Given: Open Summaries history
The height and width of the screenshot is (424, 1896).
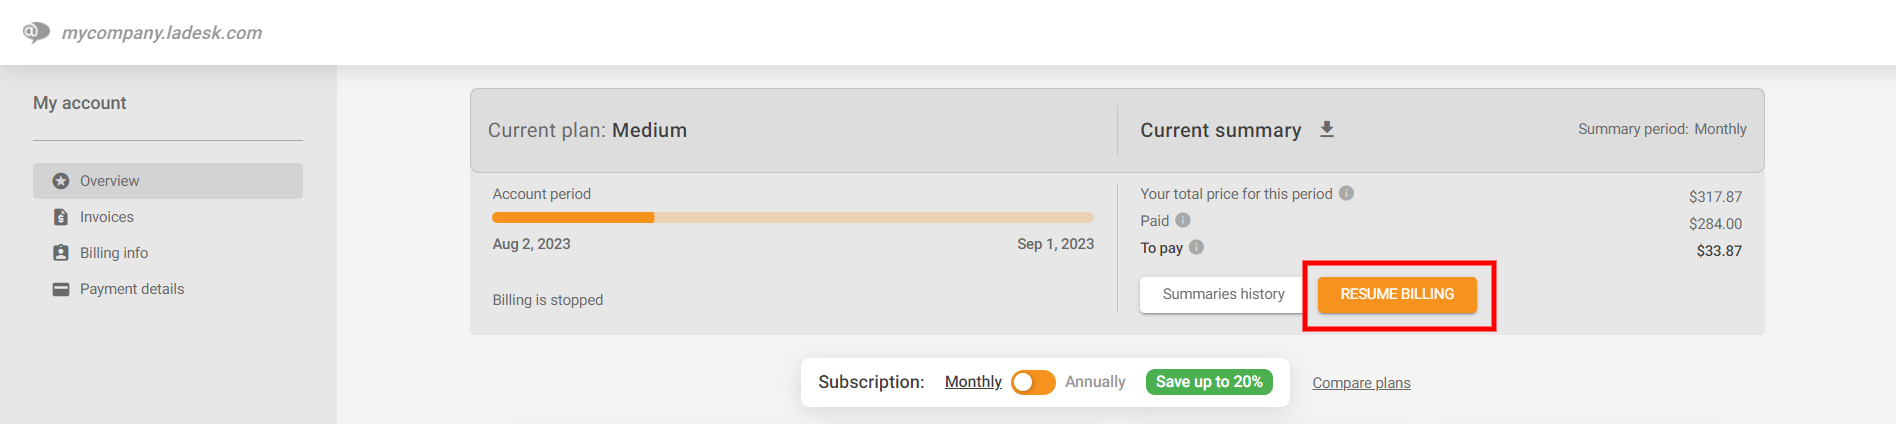Looking at the screenshot, I should (x=1223, y=294).
